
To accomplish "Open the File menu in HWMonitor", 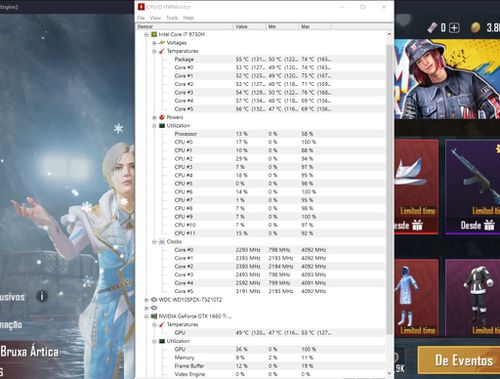I will pyautogui.click(x=141, y=18).
